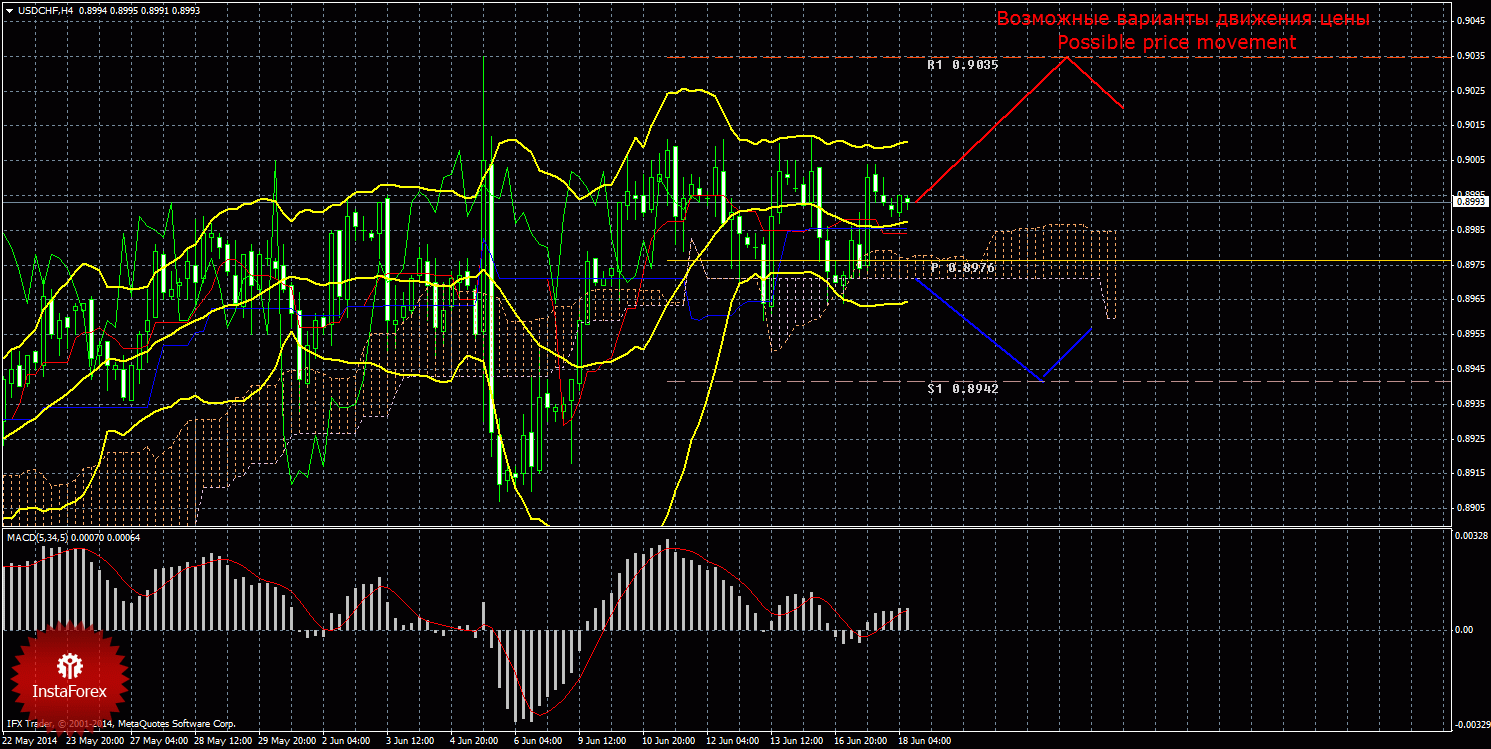Select the 22 May 2014 date label

[29, 742]
